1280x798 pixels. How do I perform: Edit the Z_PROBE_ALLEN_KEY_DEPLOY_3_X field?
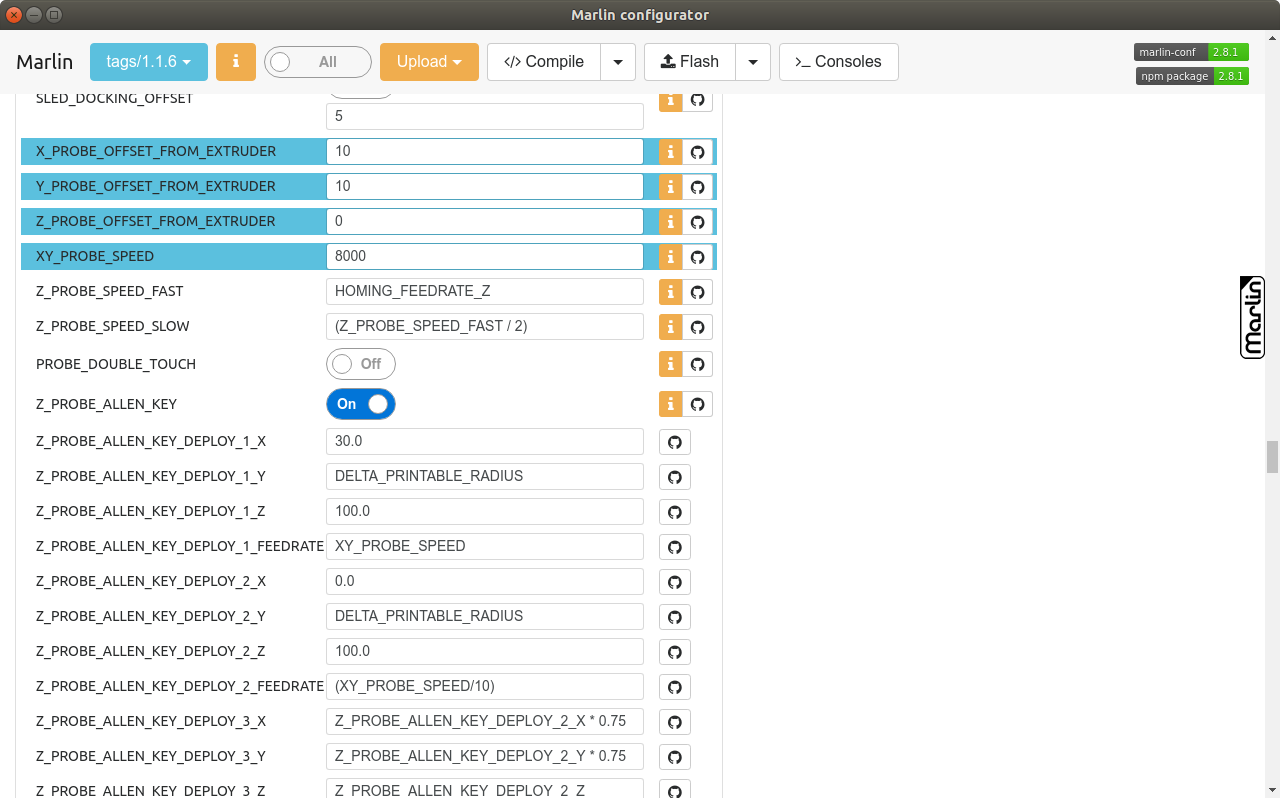tap(485, 721)
